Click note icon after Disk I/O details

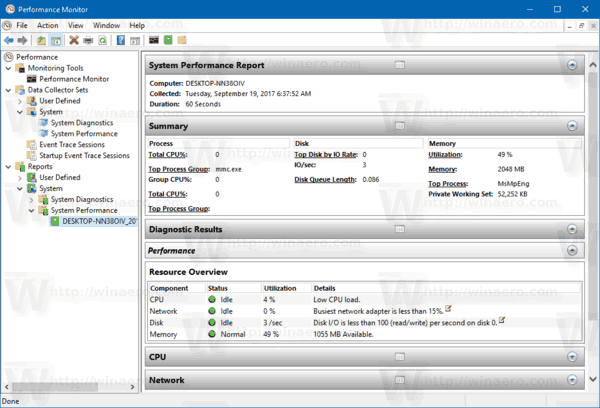[502, 320]
